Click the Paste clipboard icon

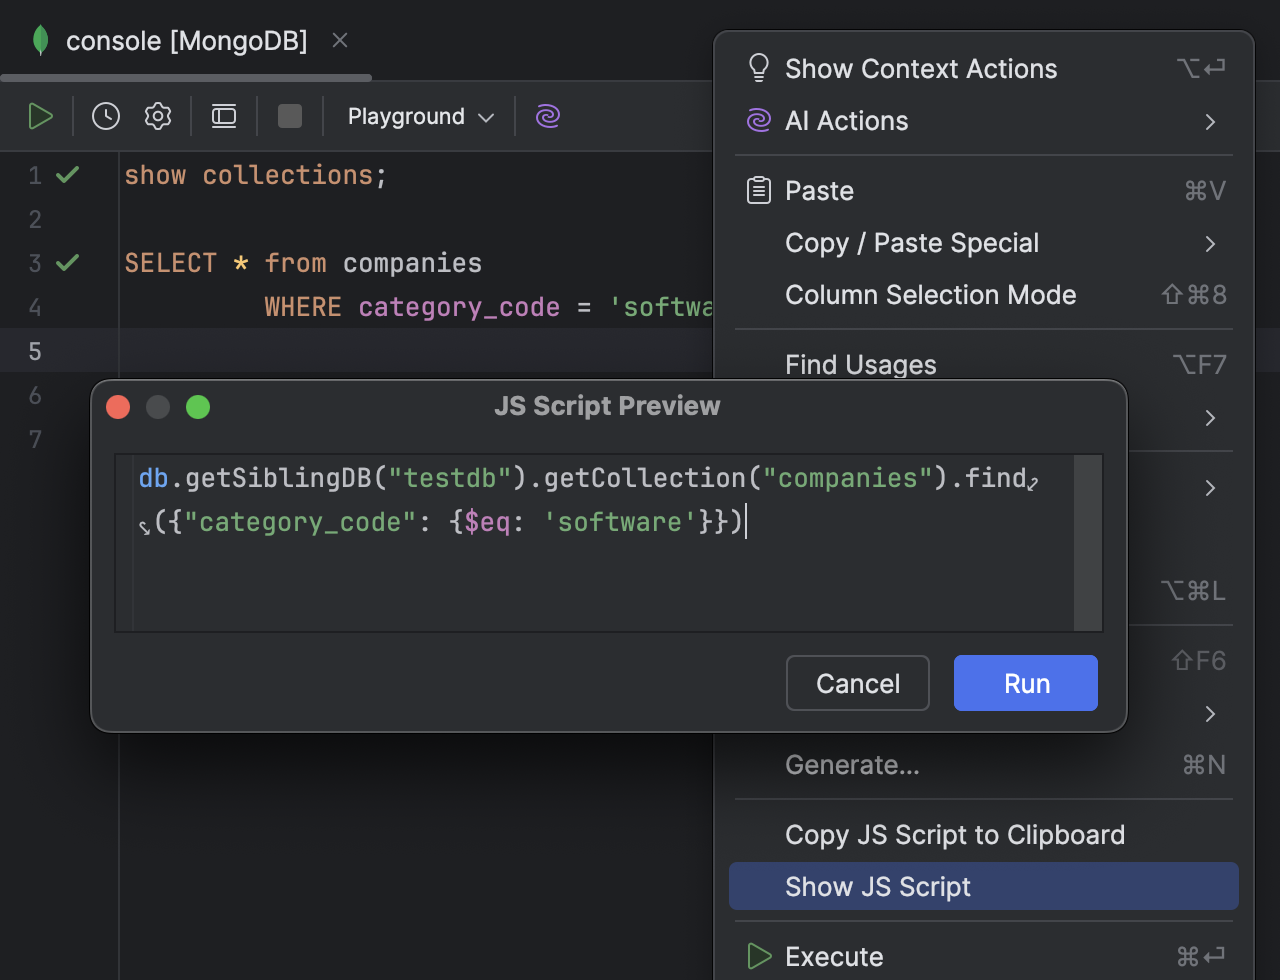(758, 190)
